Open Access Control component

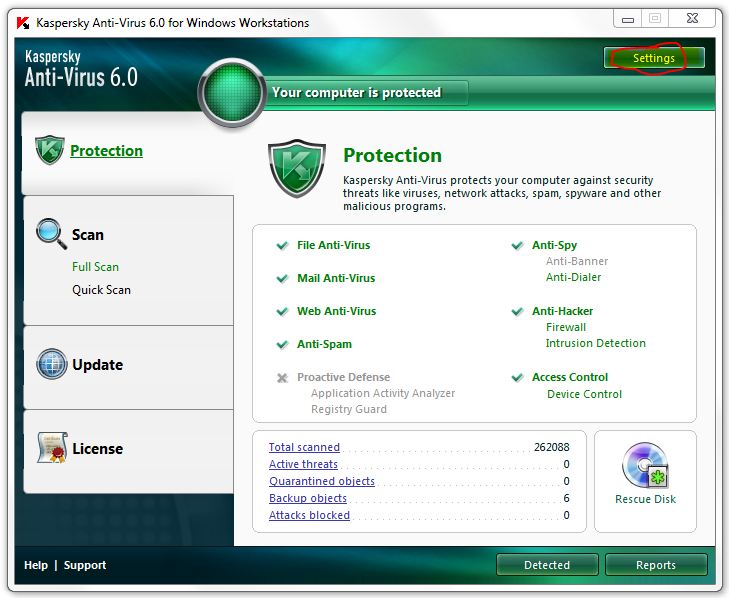[570, 377]
